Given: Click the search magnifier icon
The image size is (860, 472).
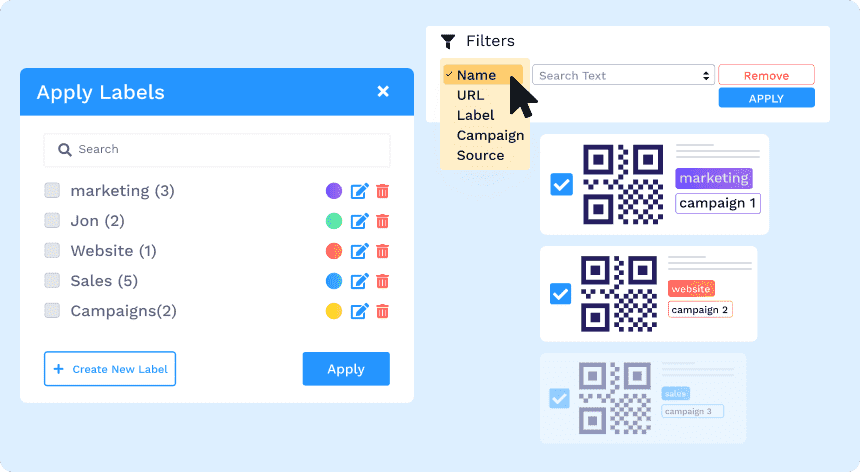Looking at the screenshot, I should [65, 150].
